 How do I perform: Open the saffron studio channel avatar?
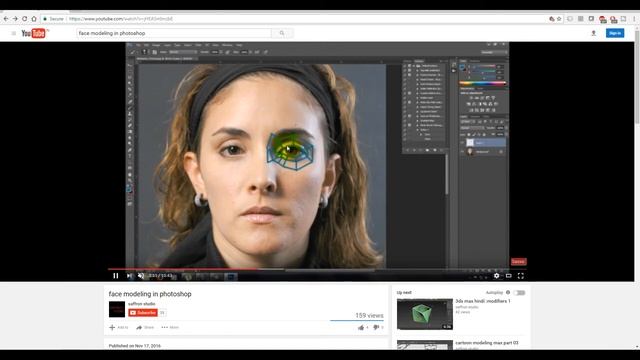[x=117, y=309]
